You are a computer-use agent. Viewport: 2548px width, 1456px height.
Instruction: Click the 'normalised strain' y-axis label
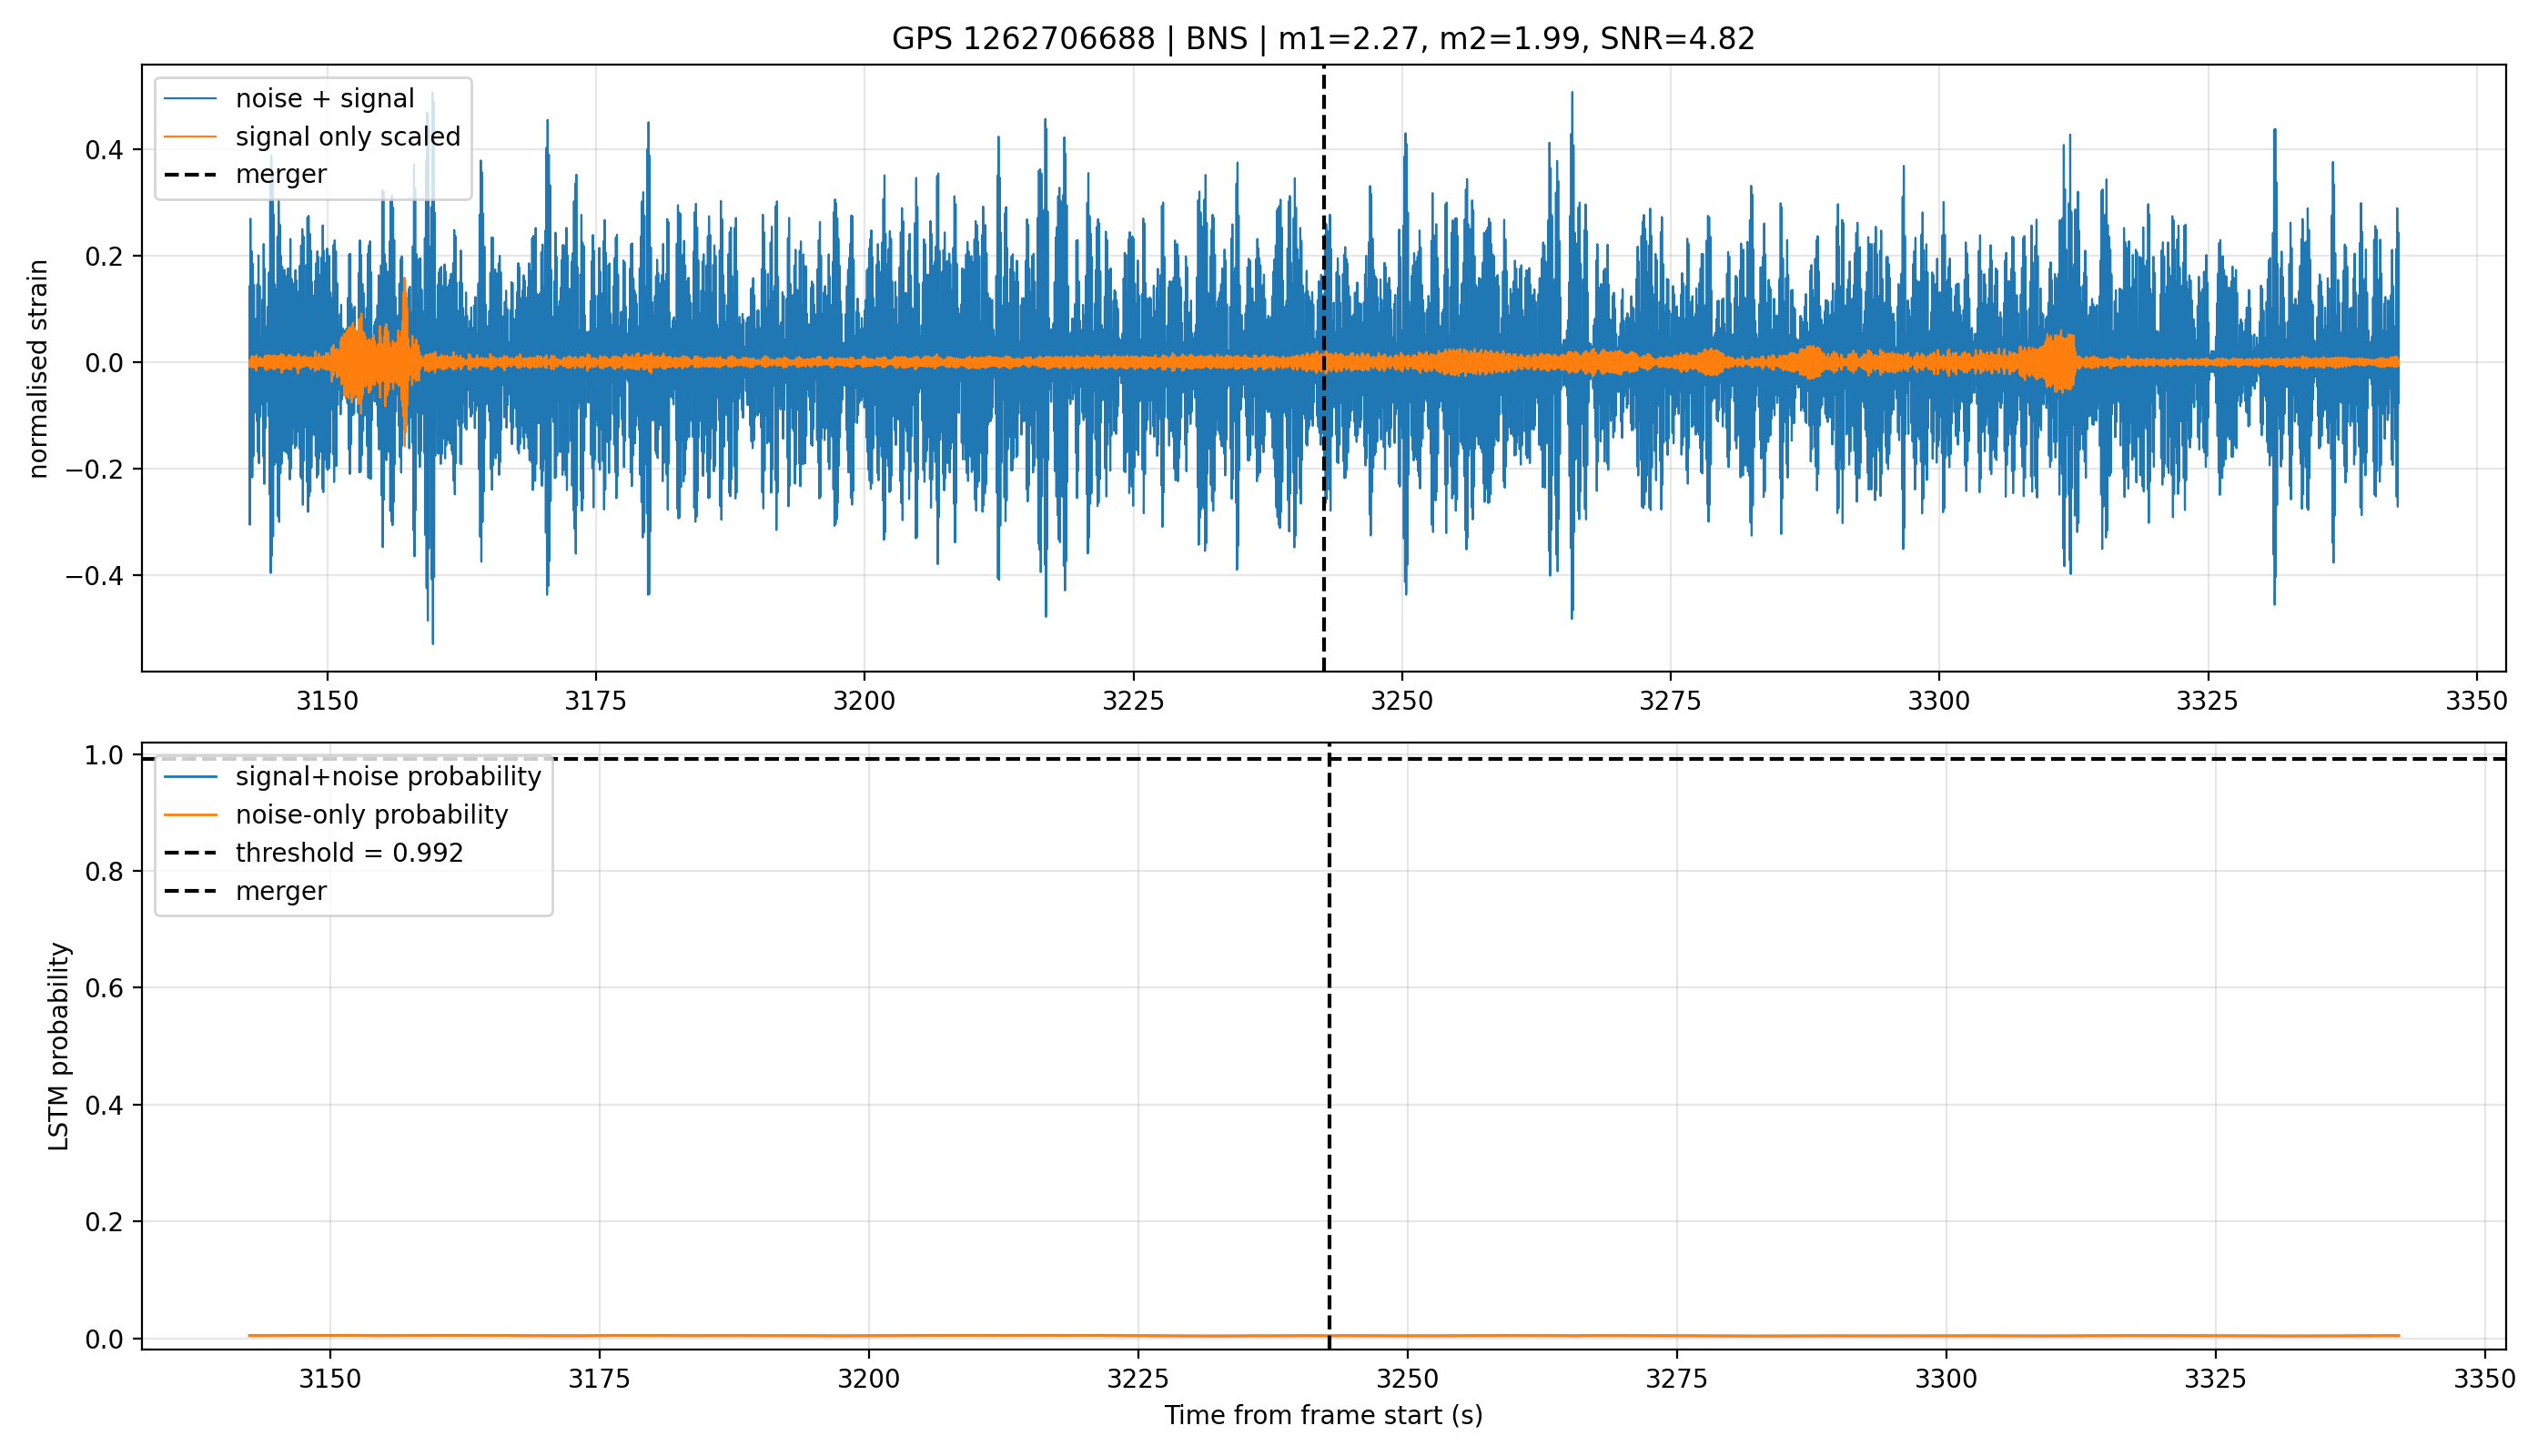[x=38, y=369]
